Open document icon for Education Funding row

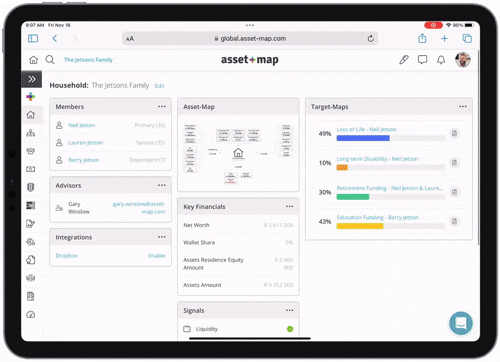pos(454,221)
